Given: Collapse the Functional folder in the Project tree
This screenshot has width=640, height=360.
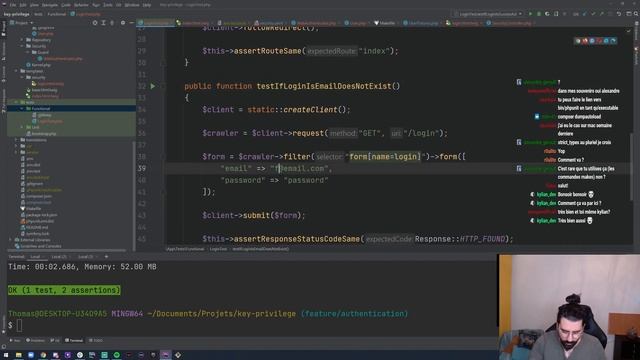Looking at the screenshot, I should 22,109.
